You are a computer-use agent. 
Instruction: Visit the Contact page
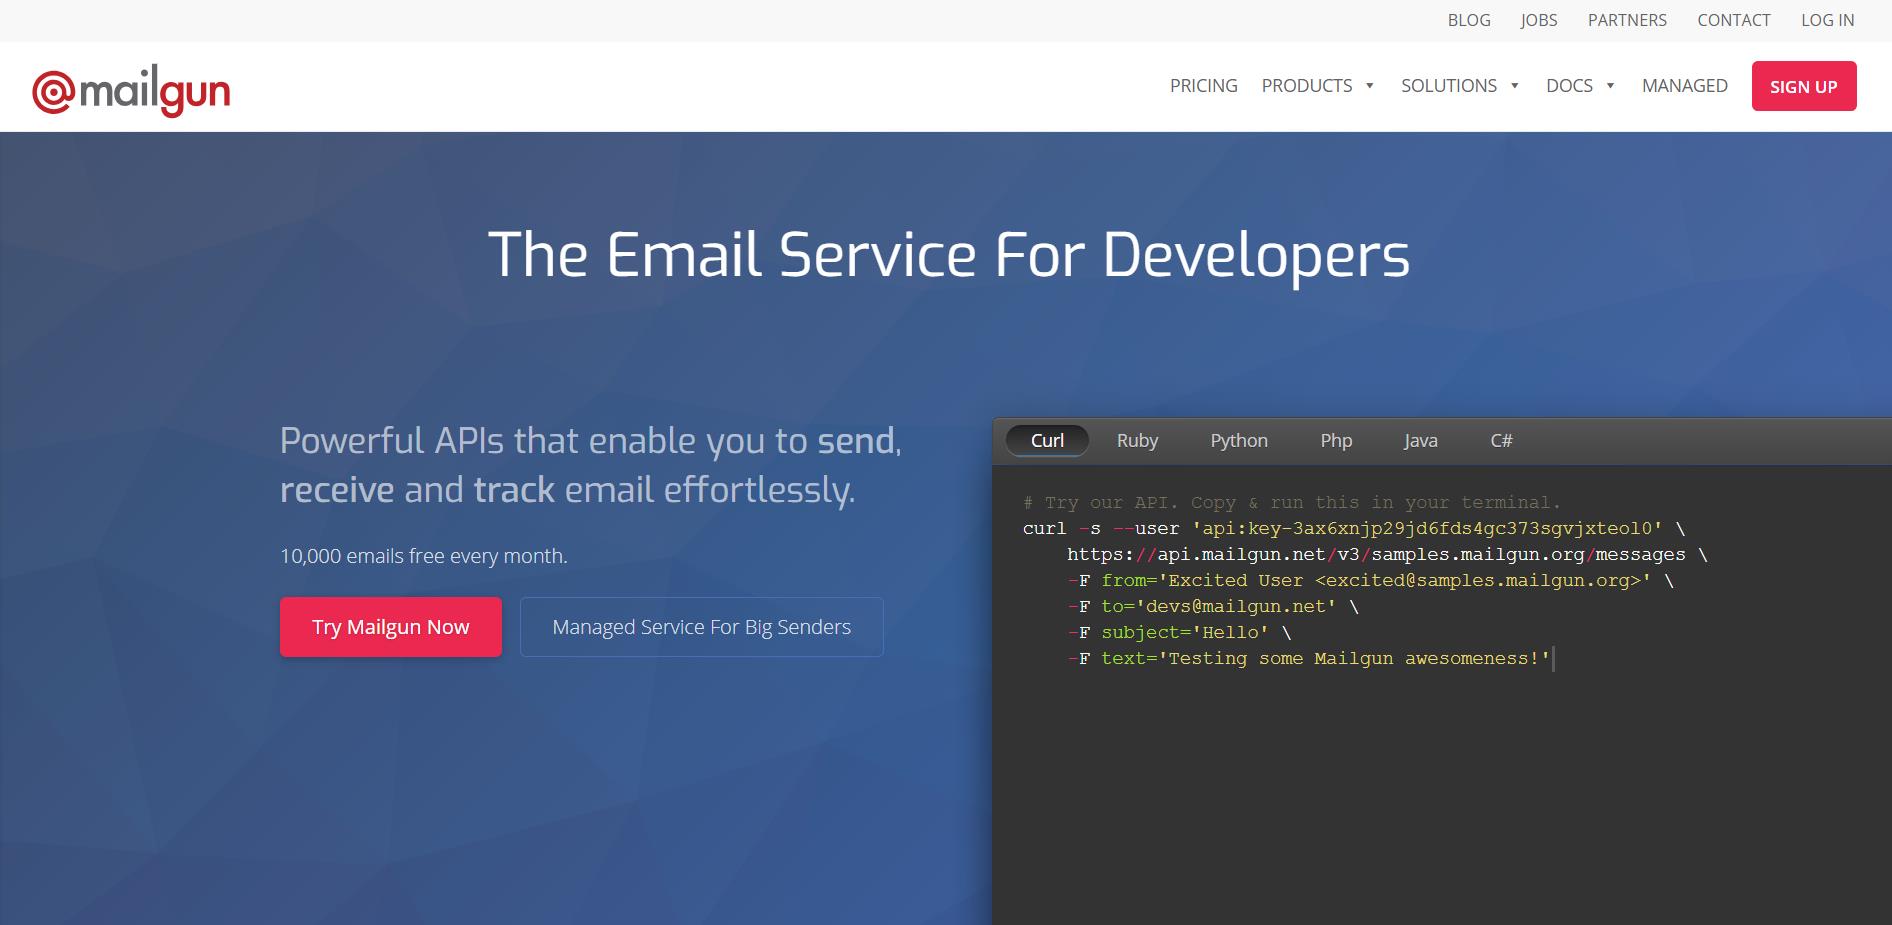click(1733, 20)
